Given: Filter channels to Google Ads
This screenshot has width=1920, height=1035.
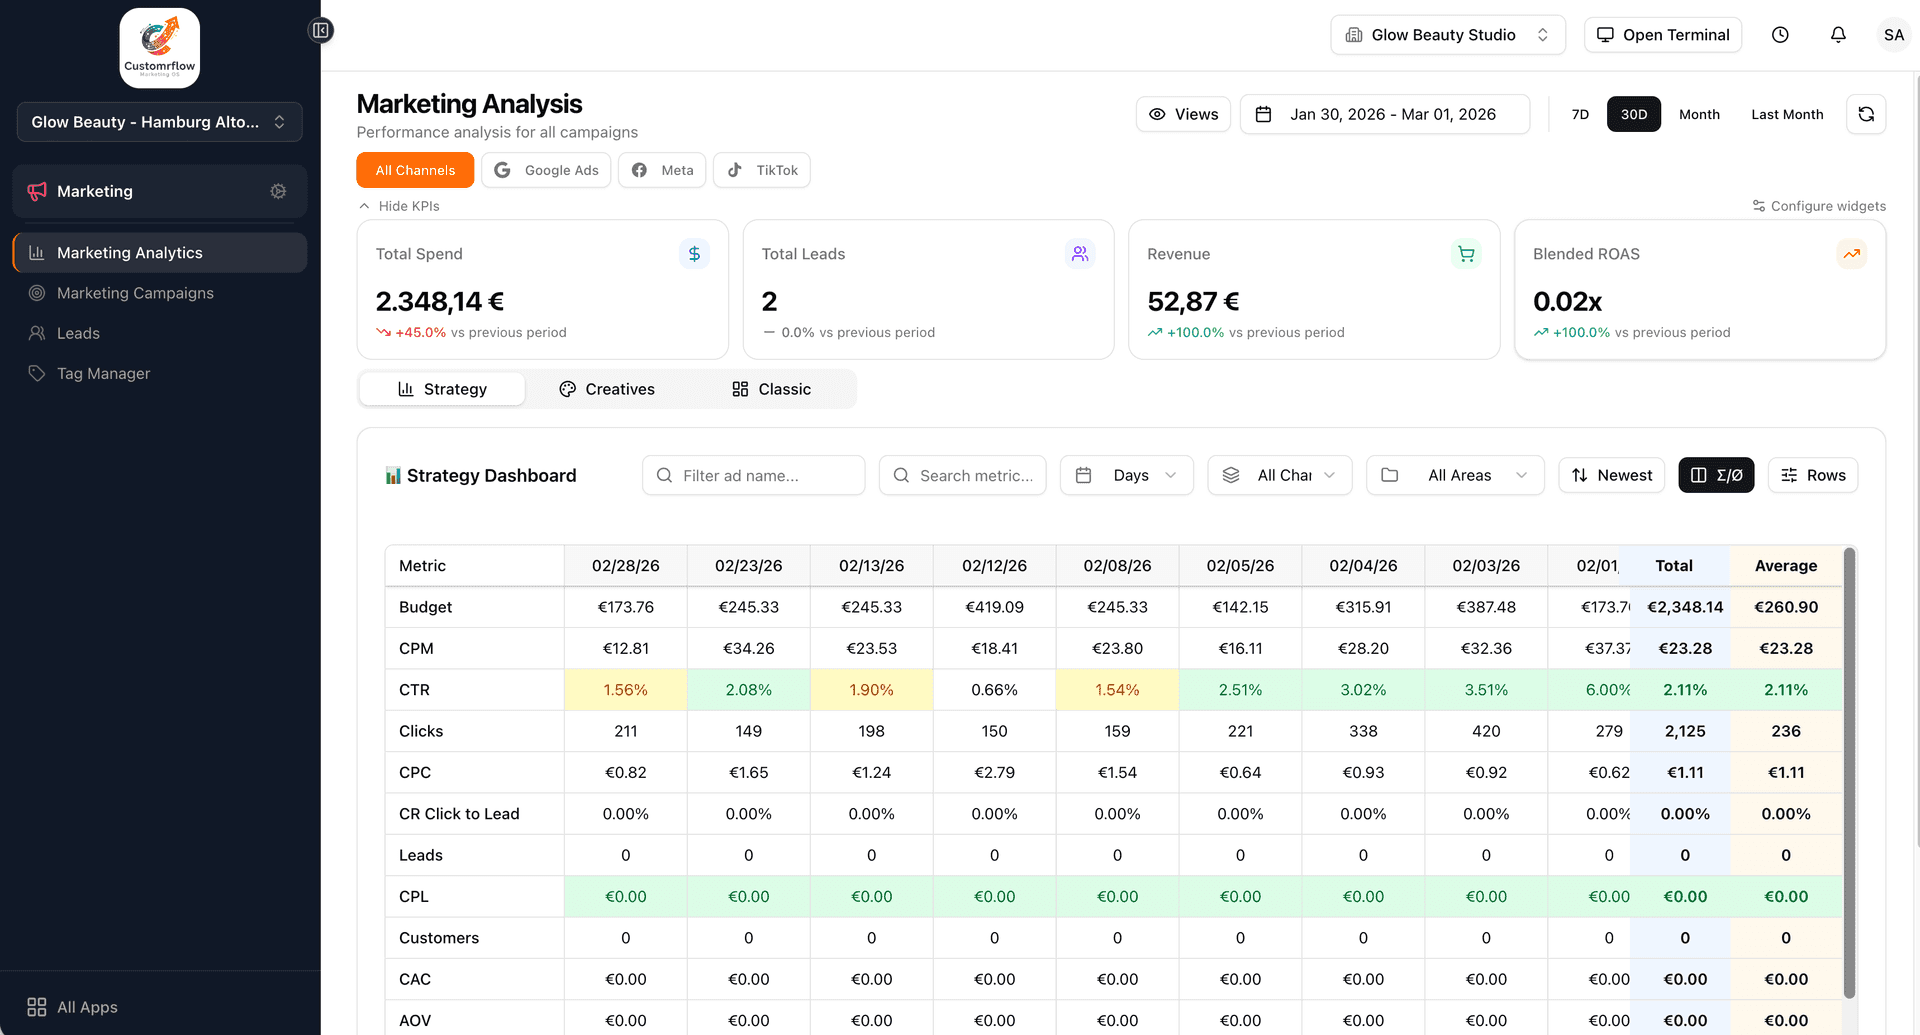Looking at the screenshot, I should click(546, 170).
